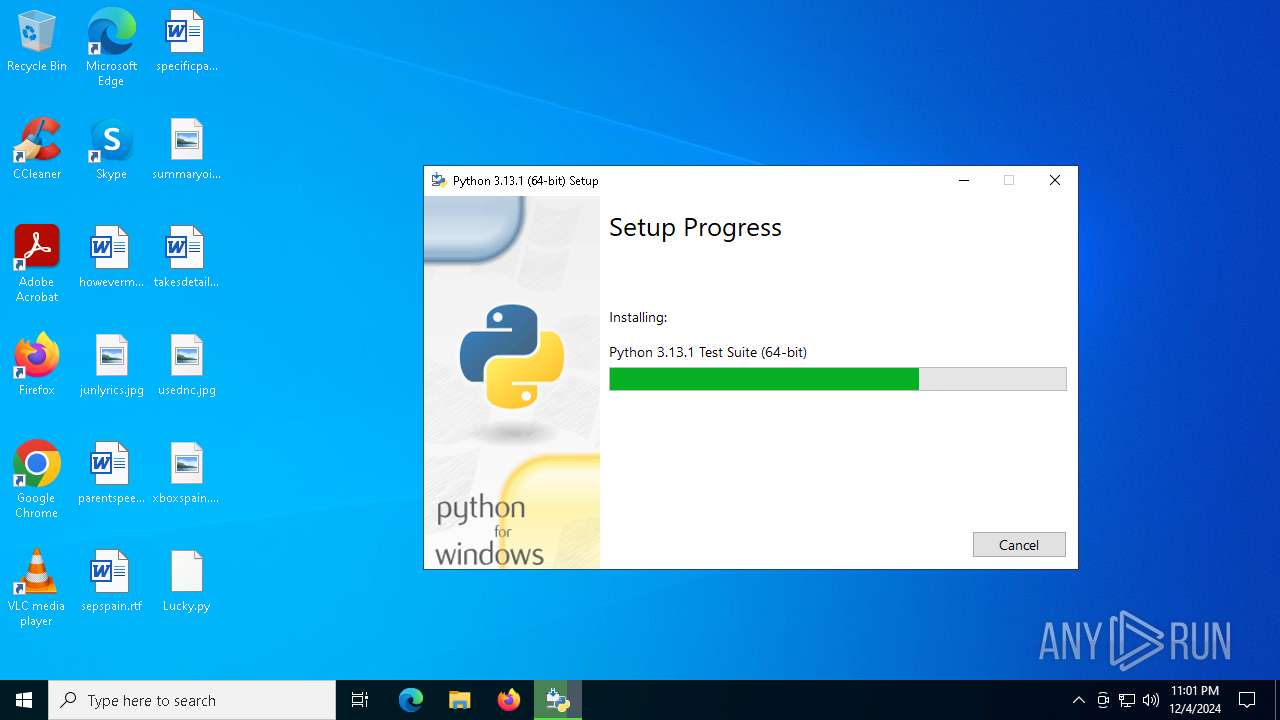
Task: Select the takesdetail... Word document icon
Action: point(186,257)
